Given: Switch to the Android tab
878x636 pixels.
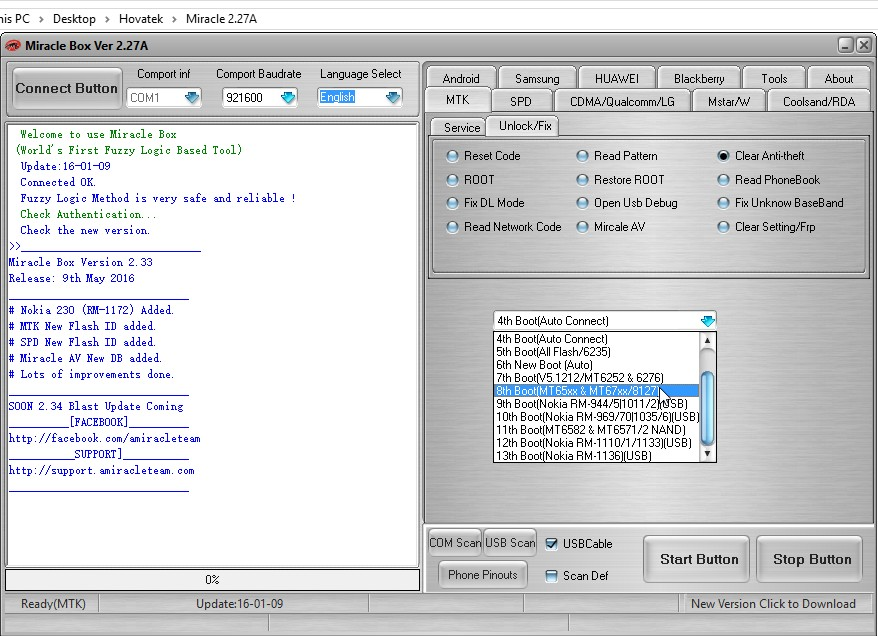Looking at the screenshot, I should tap(461, 78).
